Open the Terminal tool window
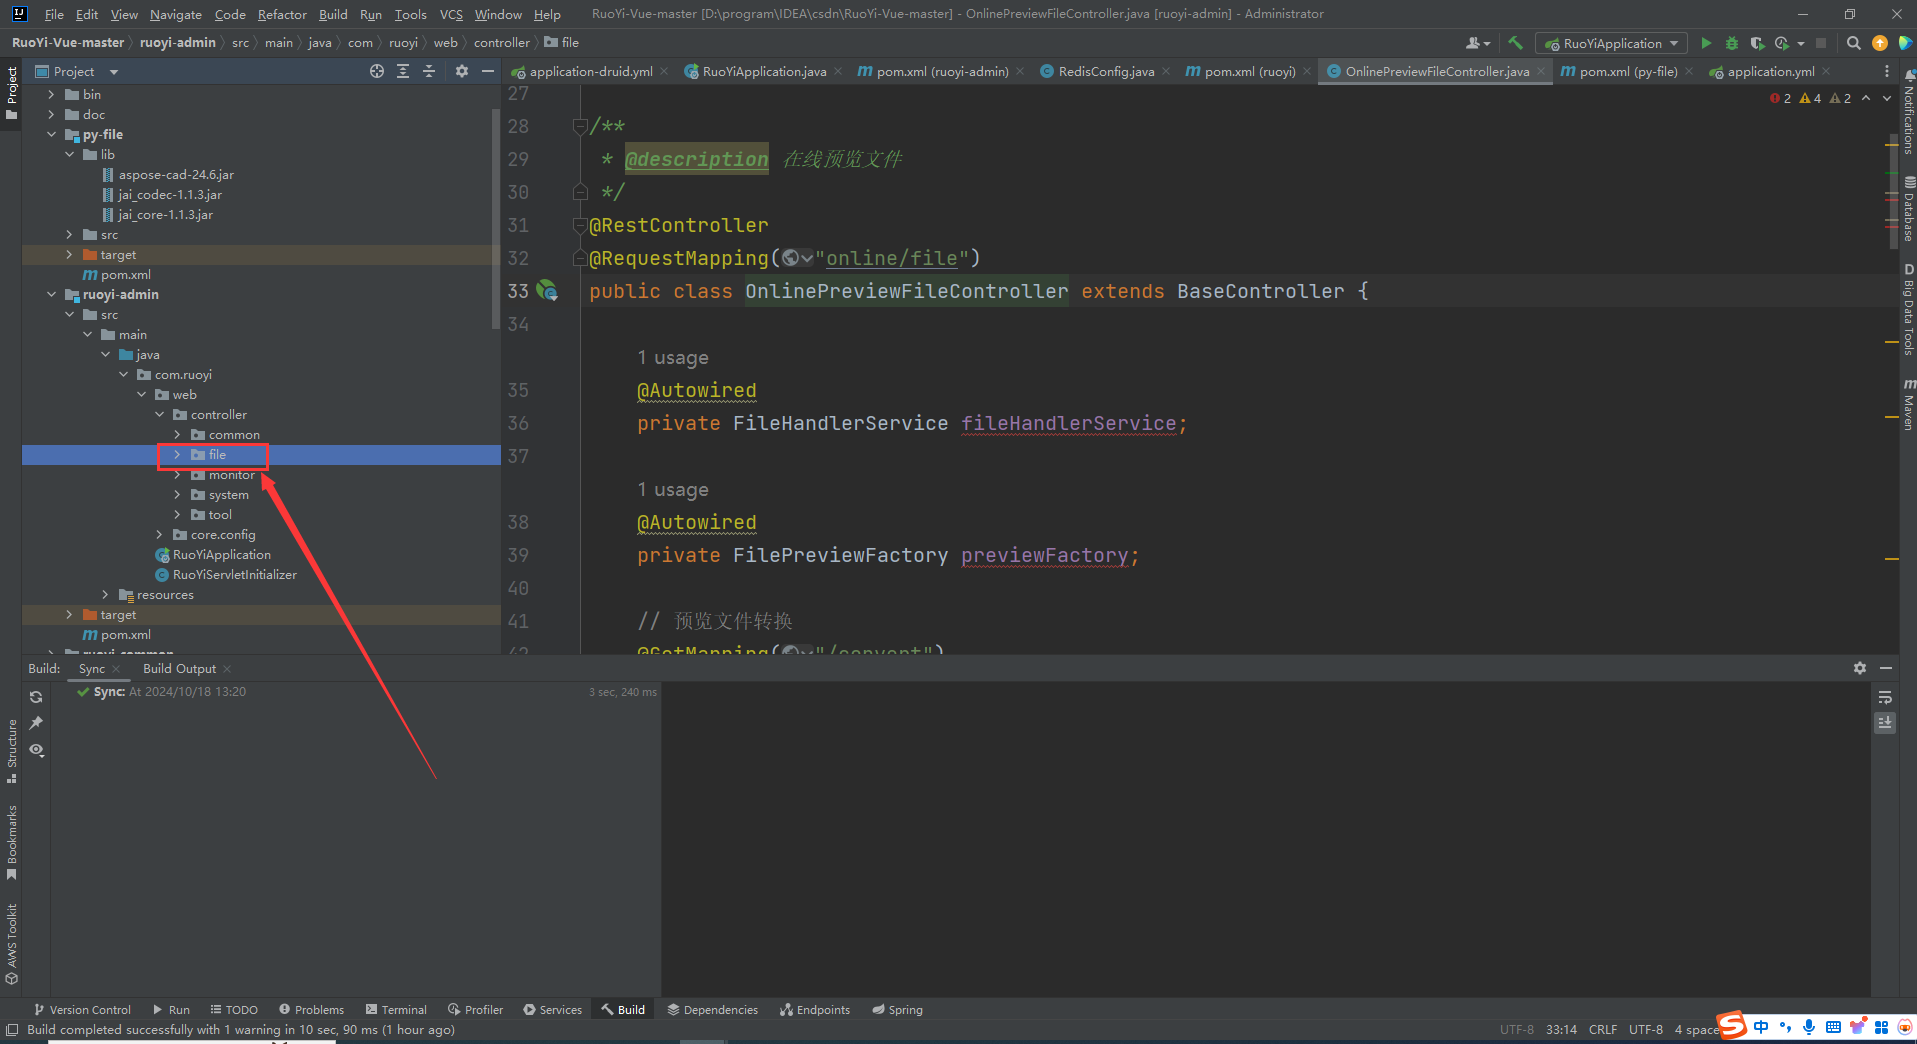 pyautogui.click(x=396, y=1010)
